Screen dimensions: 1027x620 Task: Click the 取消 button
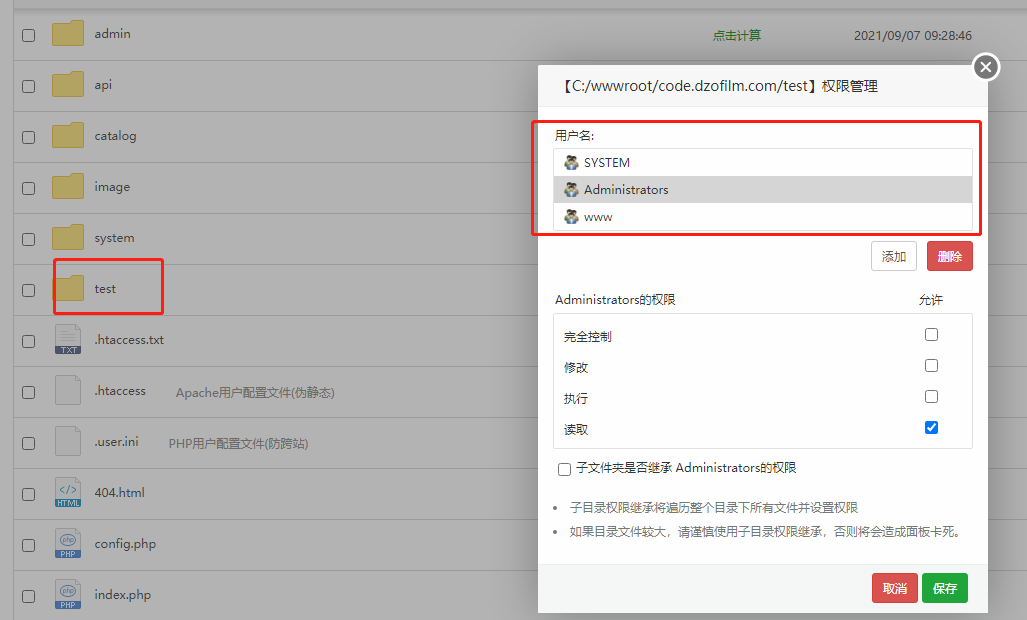tap(895, 588)
